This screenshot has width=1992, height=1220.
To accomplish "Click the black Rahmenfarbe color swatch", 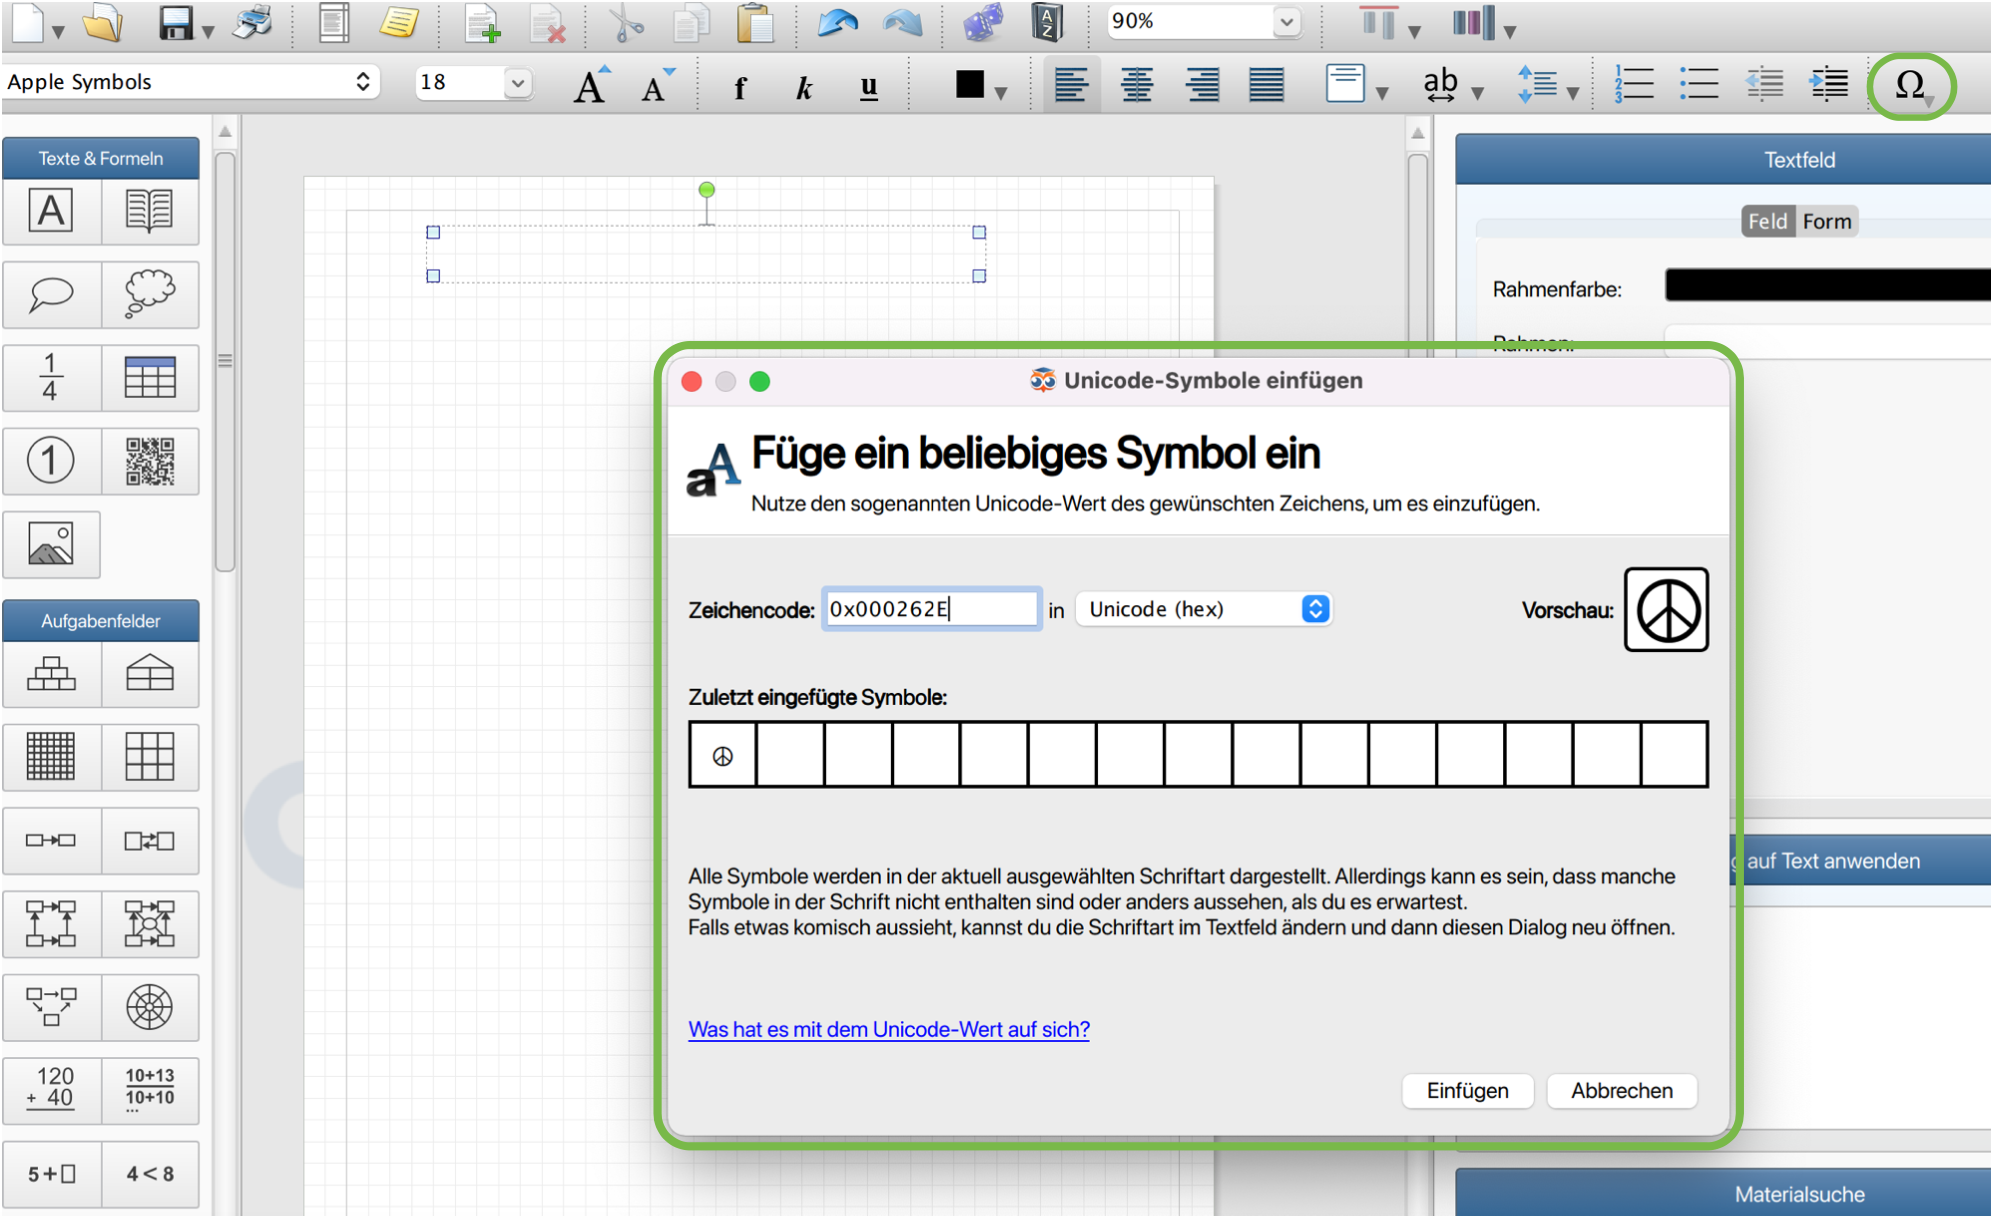I will [x=1827, y=285].
